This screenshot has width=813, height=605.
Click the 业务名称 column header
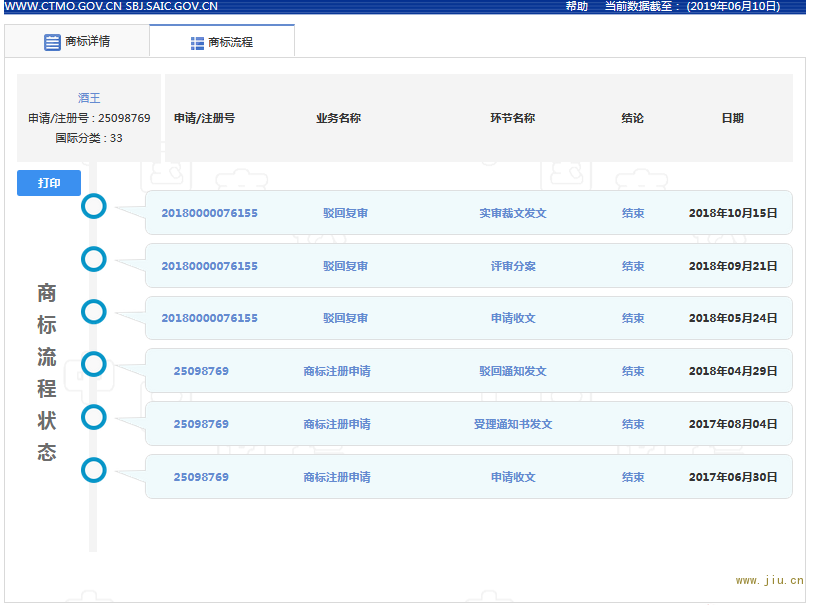339,118
